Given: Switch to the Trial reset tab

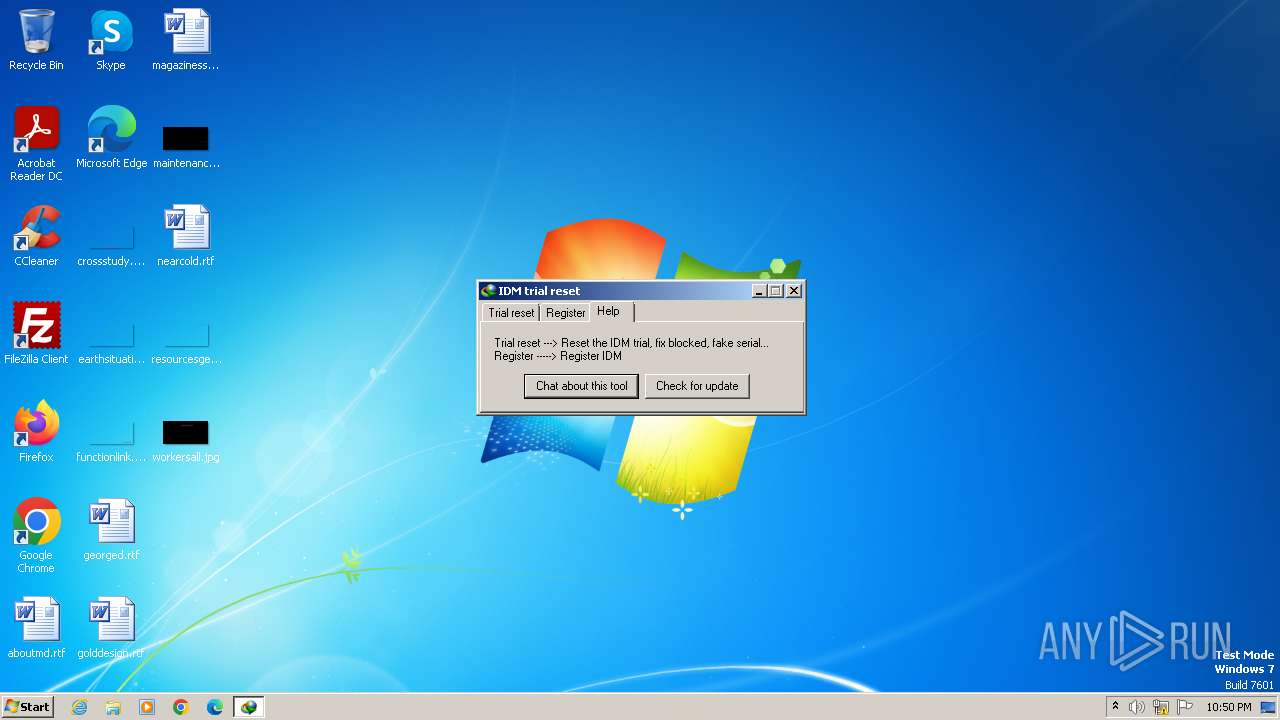Looking at the screenshot, I should pyautogui.click(x=511, y=313).
